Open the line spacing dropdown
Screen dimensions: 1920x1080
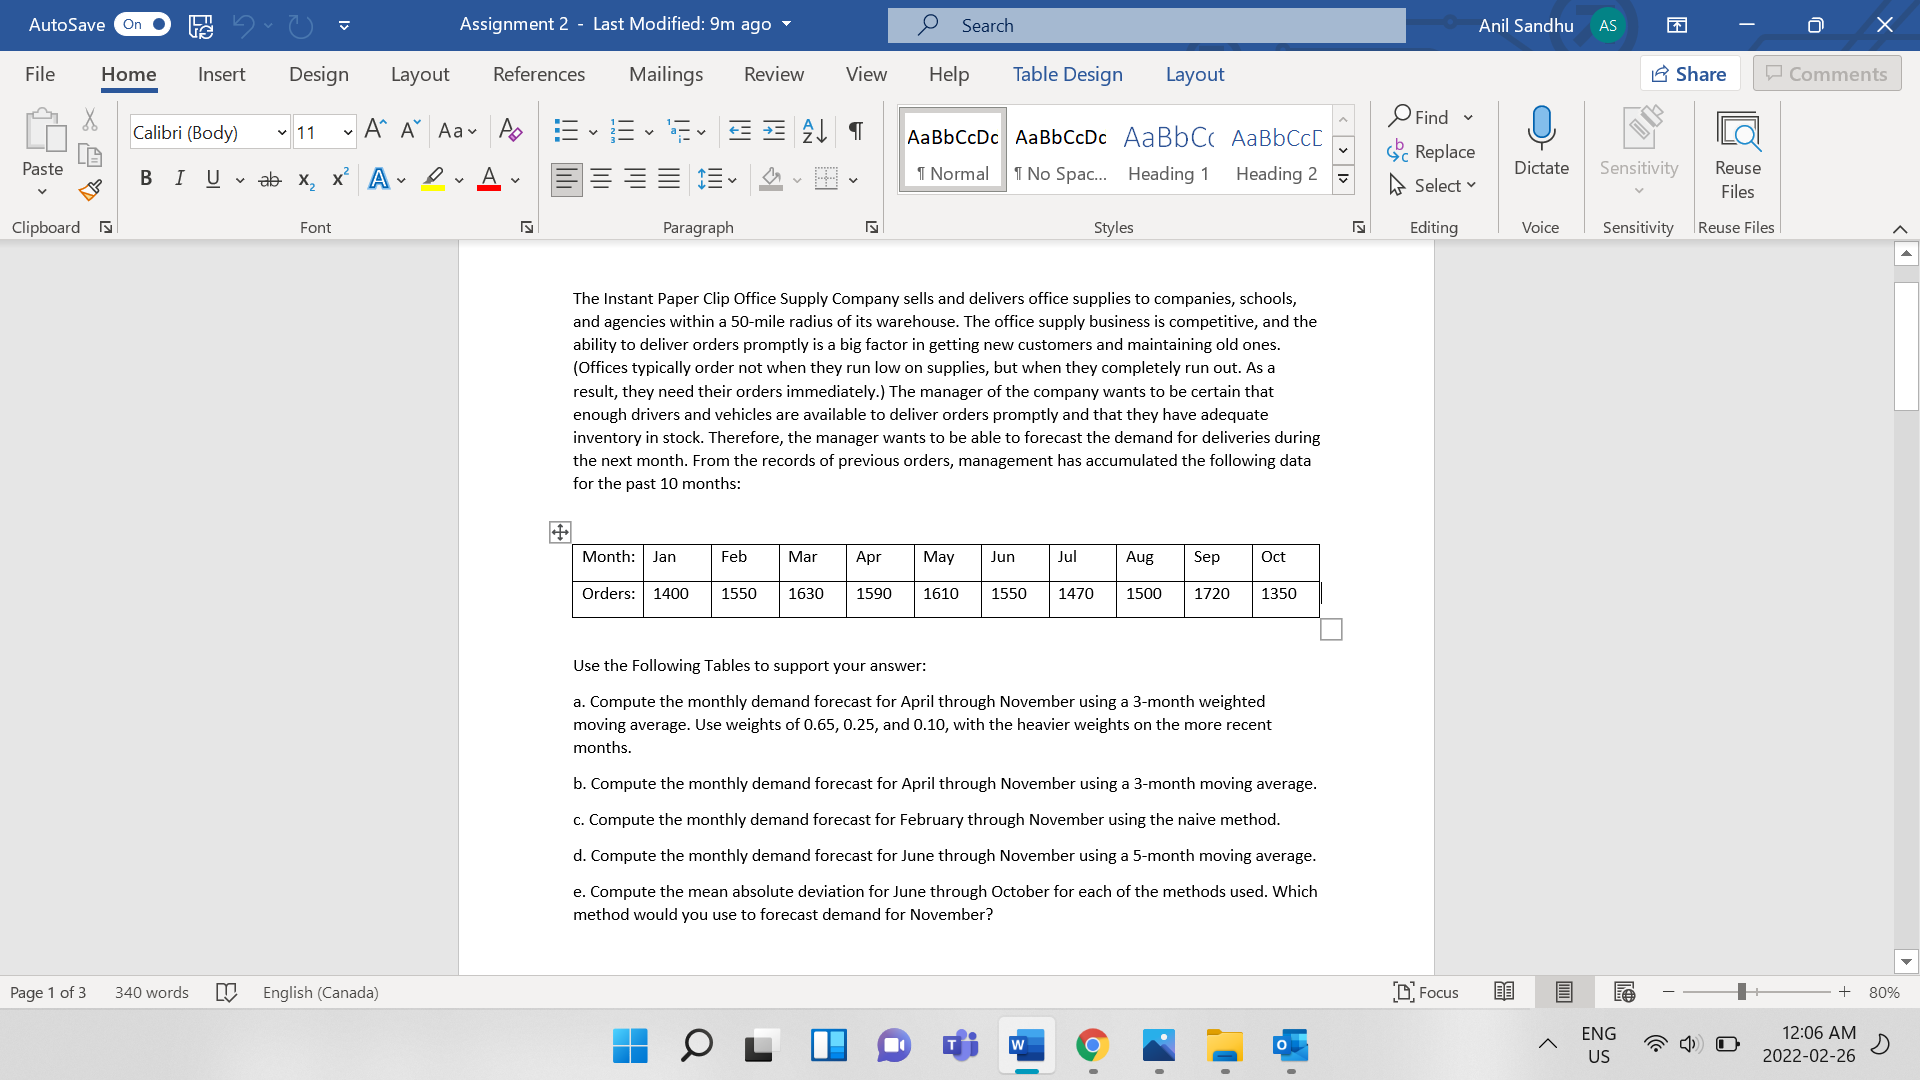pyautogui.click(x=718, y=178)
